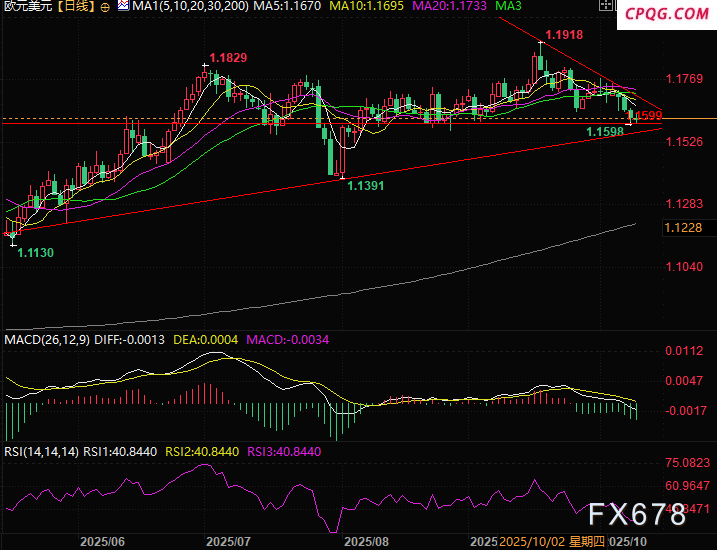Click the circled plus icon beside 日线
The height and width of the screenshot is (550, 717).
coord(106,7)
